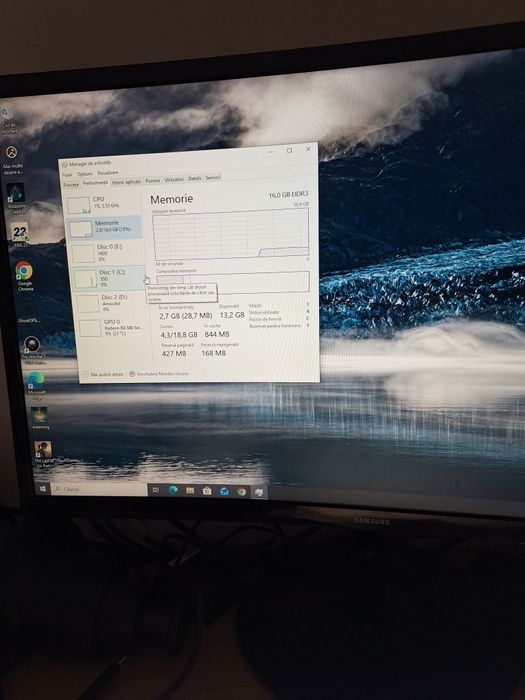
Task: Click the '4,3/18,8 GB' committed value
Action: point(179,334)
